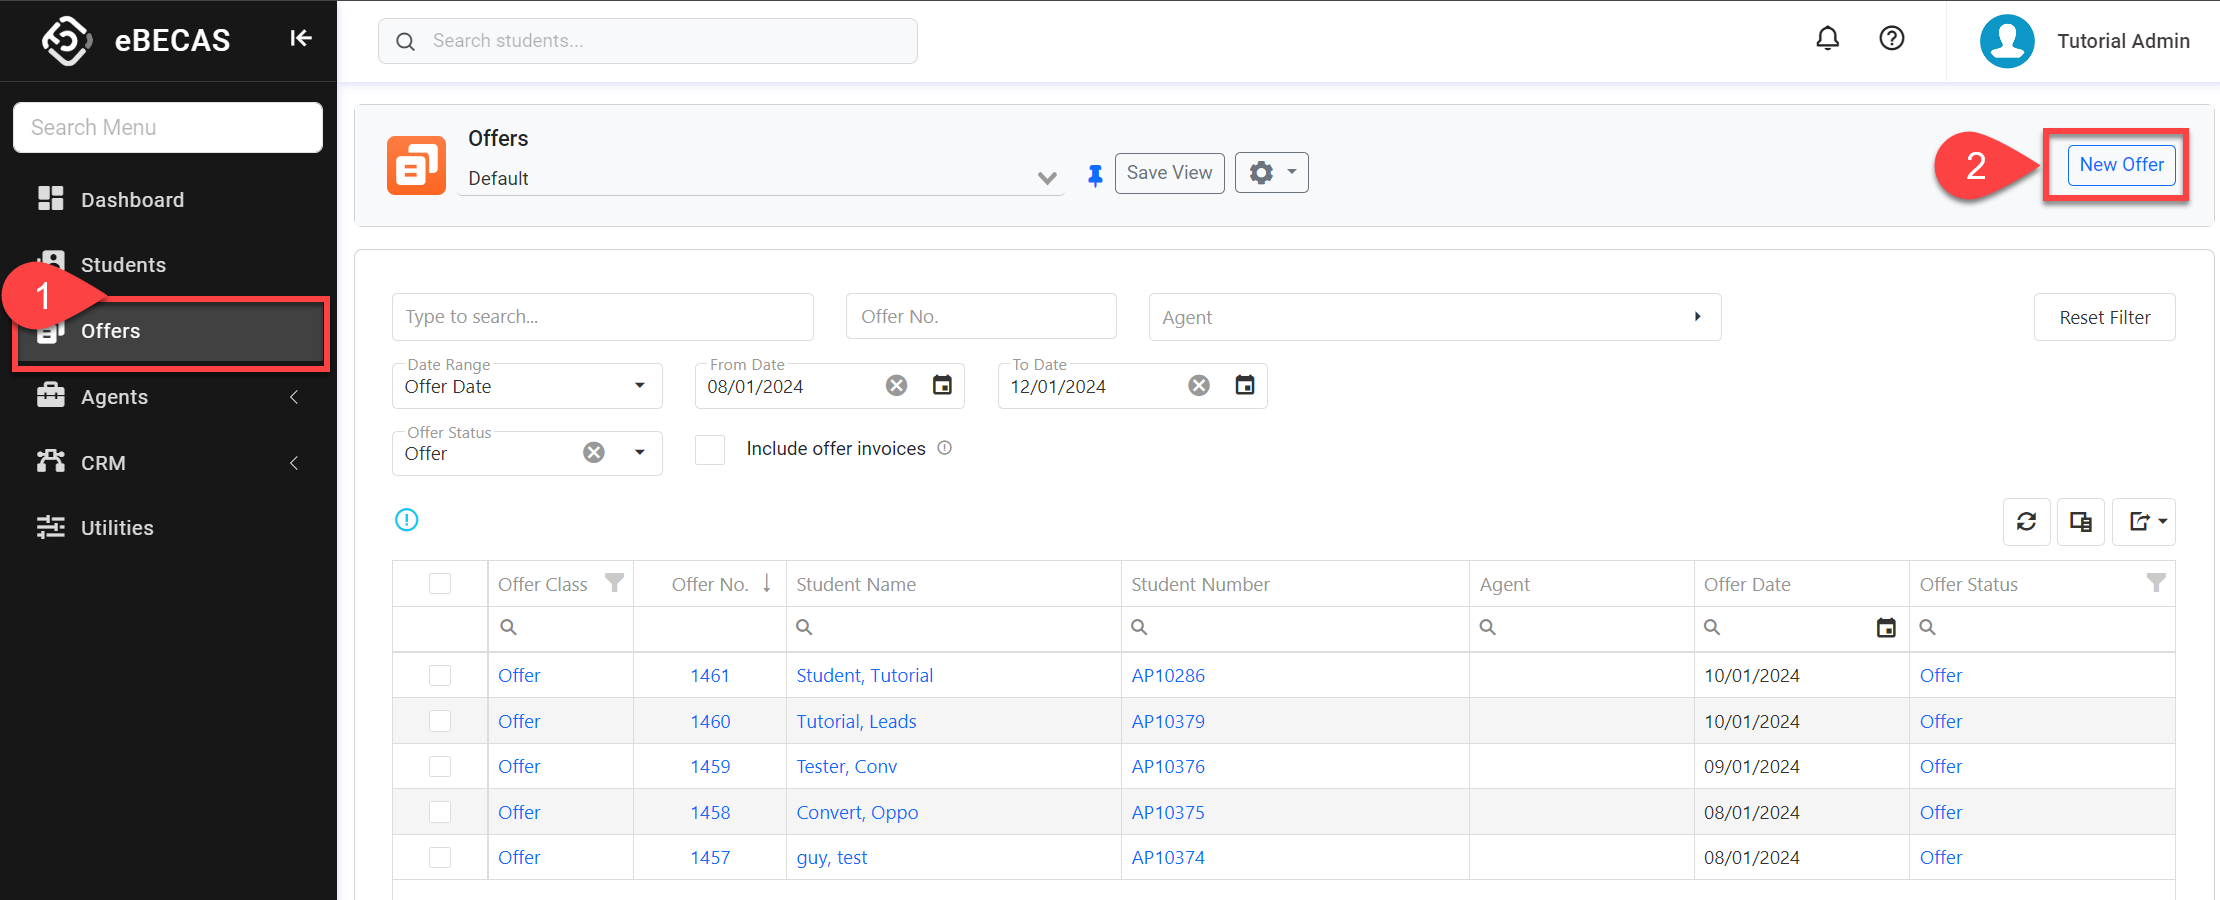Click the Tutorial Admin avatar
Image resolution: width=2220 pixels, height=900 pixels.
(x=2006, y=41)
